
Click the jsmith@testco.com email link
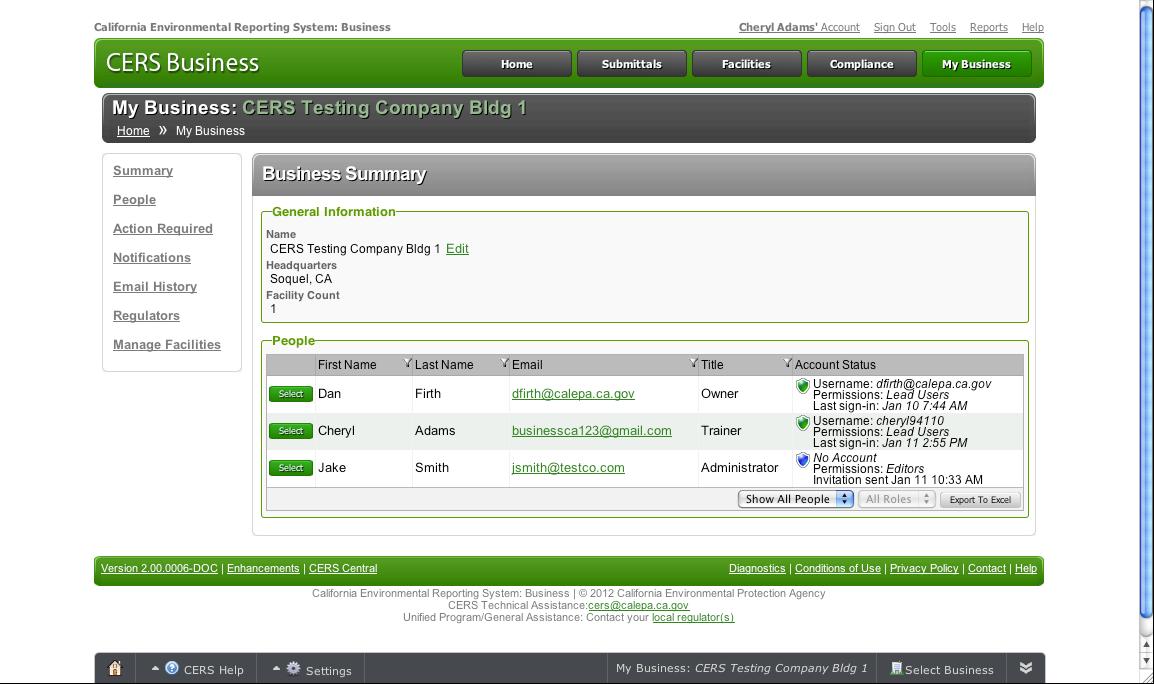point(568,468)
